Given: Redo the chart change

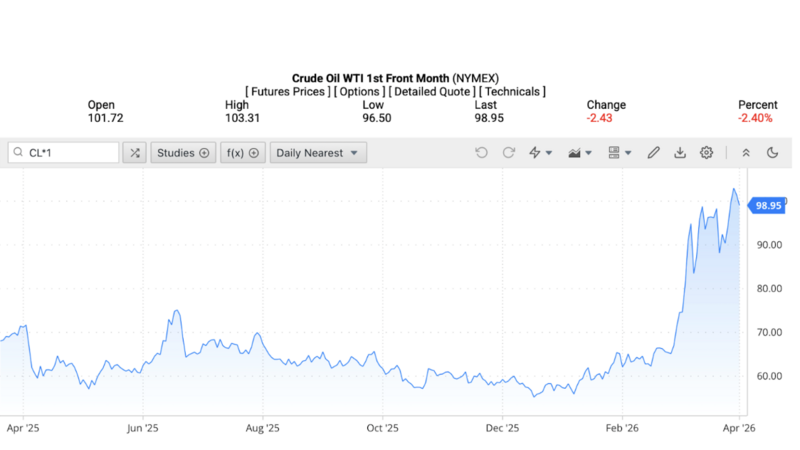Looking at the screenshot, I should 508,153.
